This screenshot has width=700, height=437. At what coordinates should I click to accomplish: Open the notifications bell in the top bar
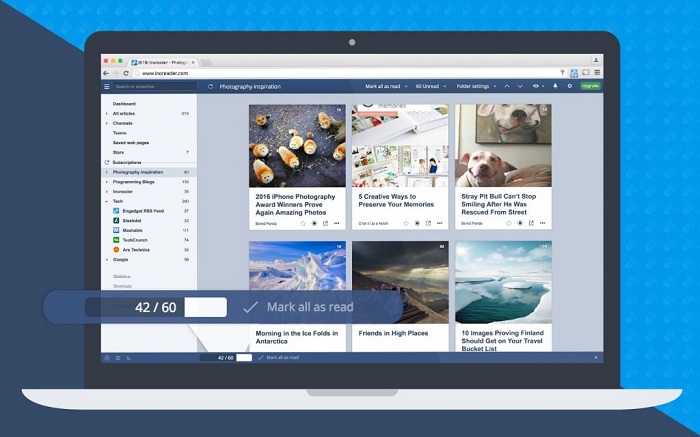pyautogui.click(x=555, y=87)
